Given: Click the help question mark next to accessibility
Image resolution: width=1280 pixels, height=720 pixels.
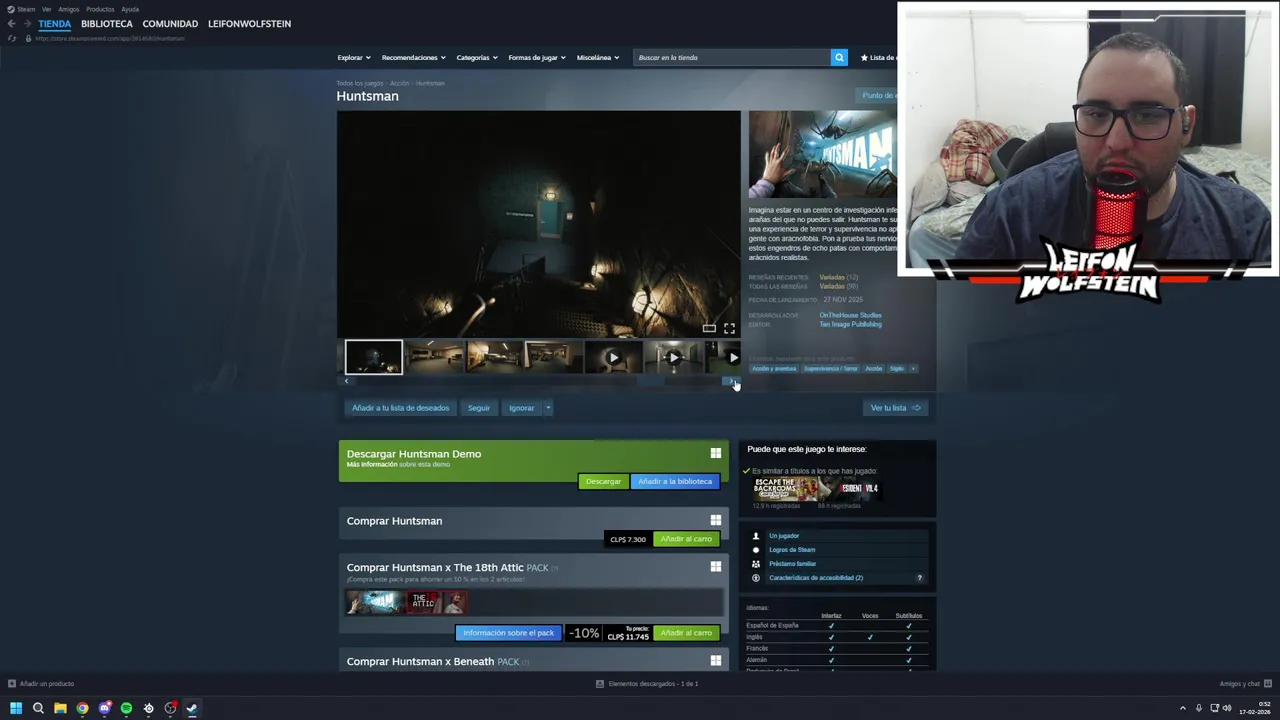Looking at the screenshot, I should tap(919, 578).
